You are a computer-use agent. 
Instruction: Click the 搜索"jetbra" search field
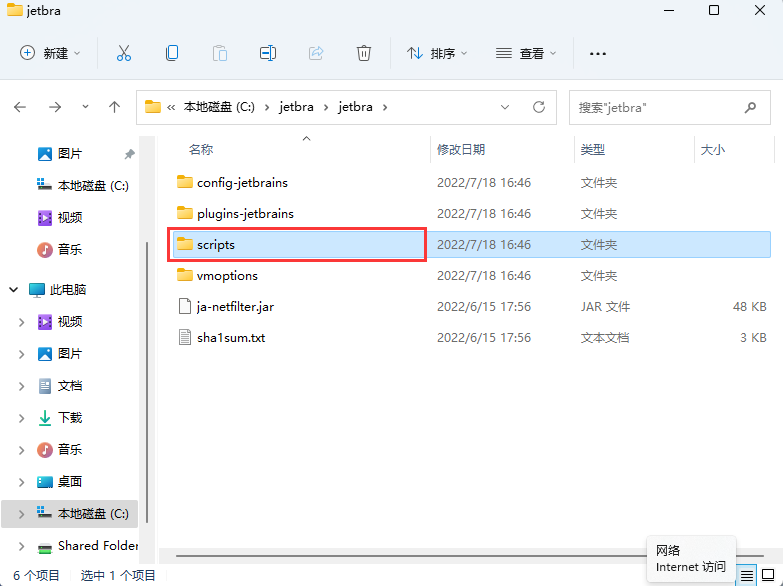click(x=669, y=107)
